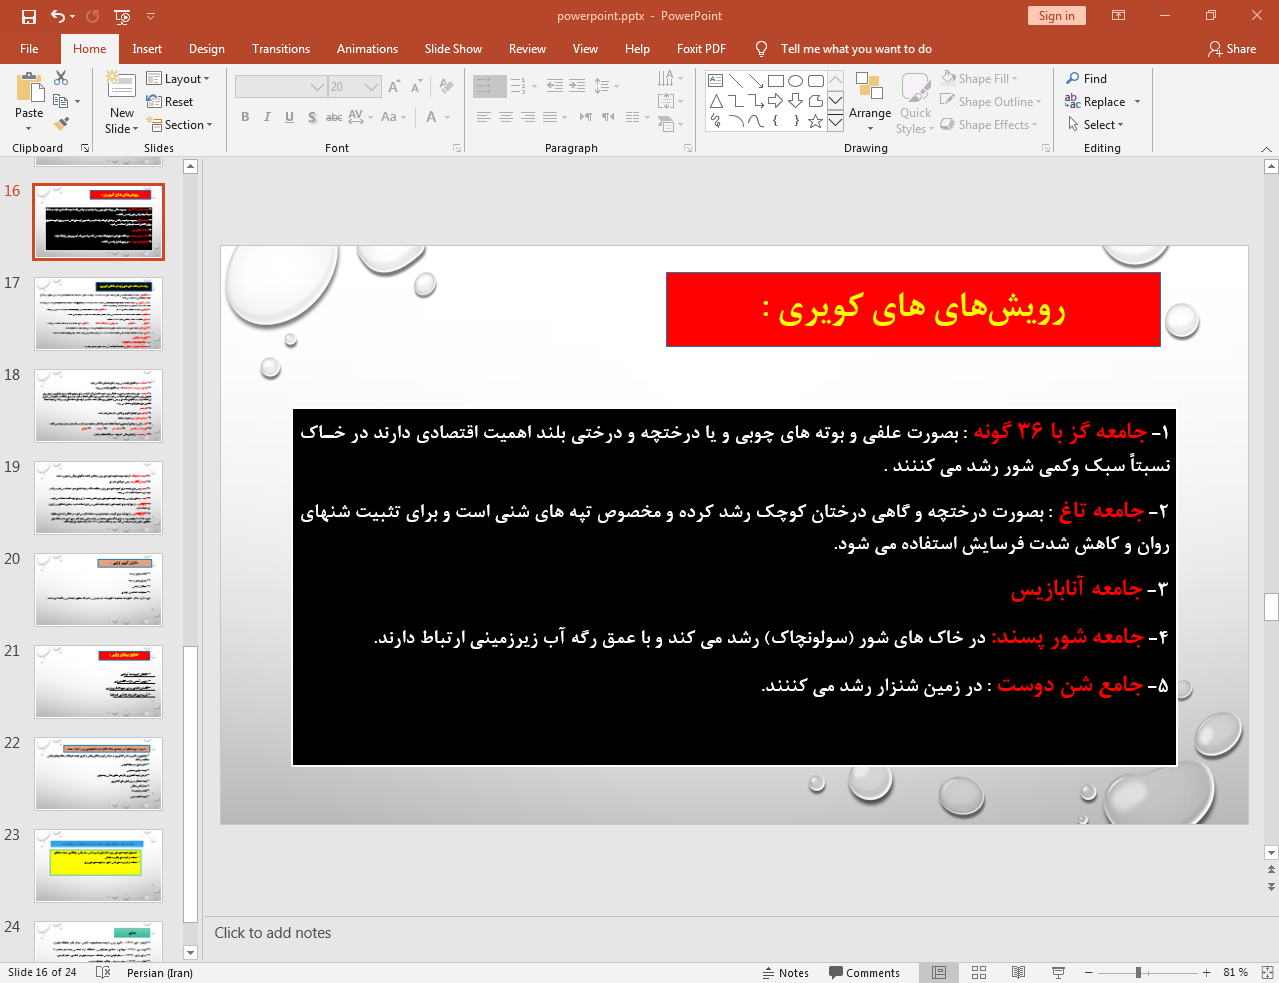Click the Strikethrough abc icon
This screenshot has height=983, width=1279.
pyautogui.click(x=334, y=117)
